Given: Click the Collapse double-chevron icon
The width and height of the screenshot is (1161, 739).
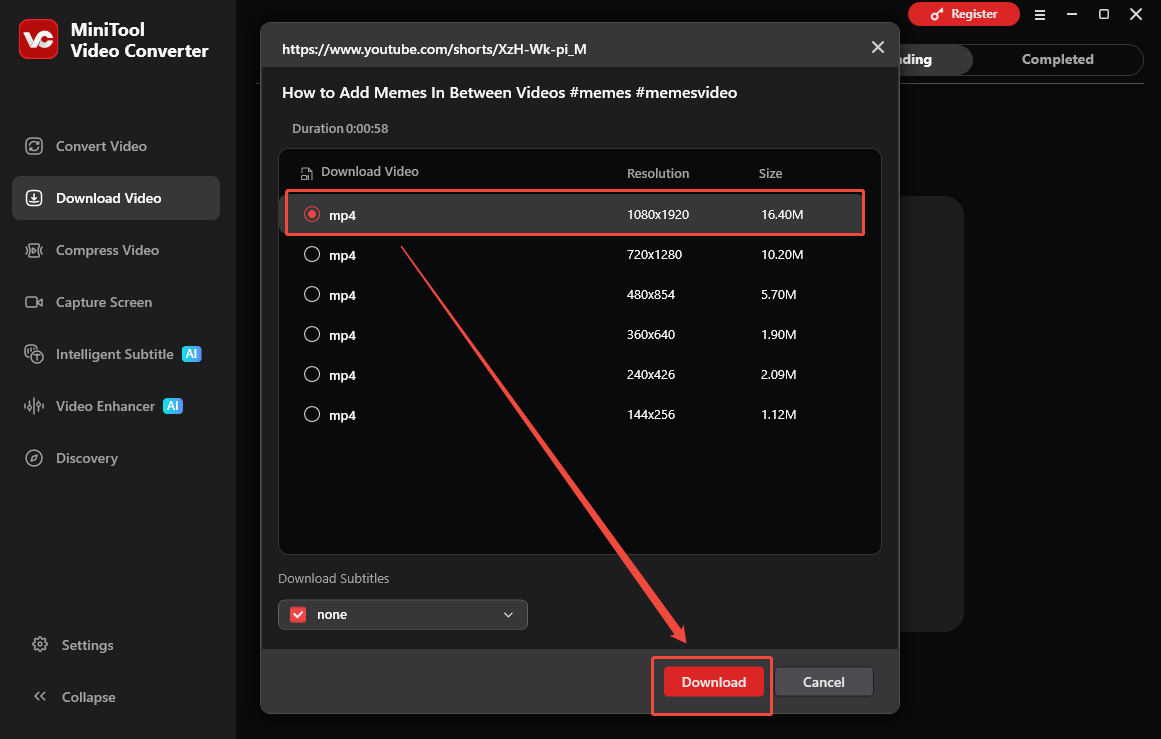Looking at the screenshot, I should pyautogui.click(x=40, y=696).
